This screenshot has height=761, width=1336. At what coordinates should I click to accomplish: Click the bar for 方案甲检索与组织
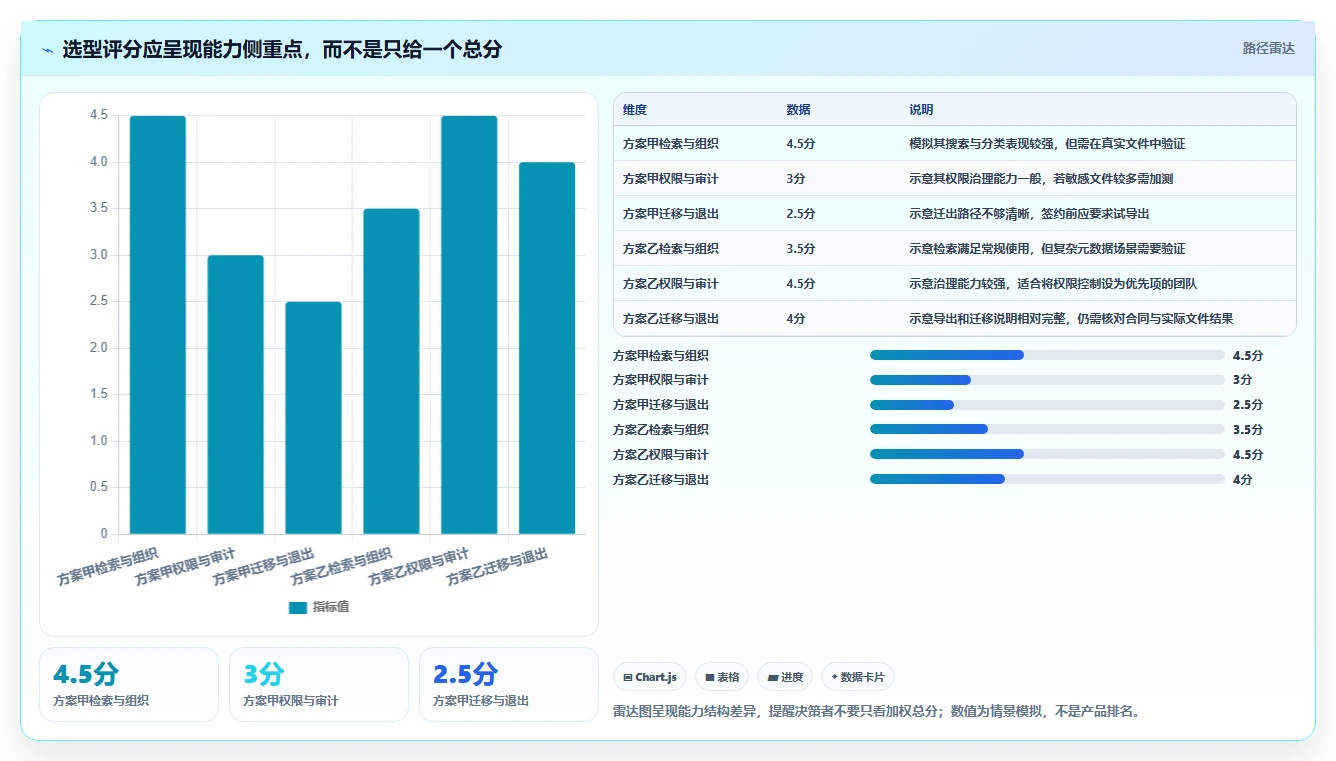158,325
